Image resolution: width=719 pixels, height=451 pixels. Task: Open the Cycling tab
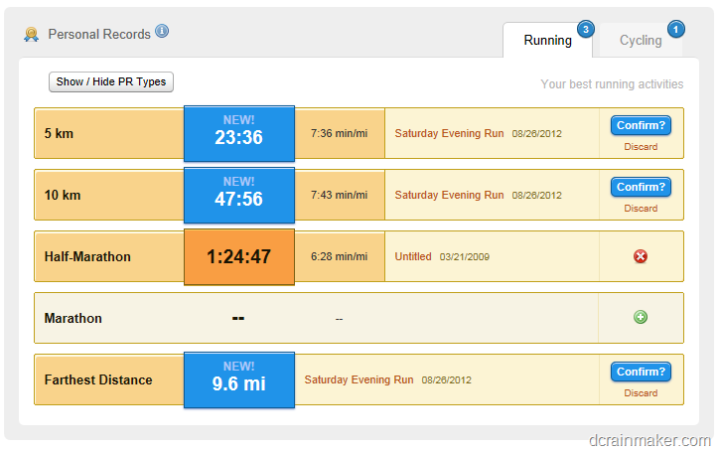pos(640,41)
